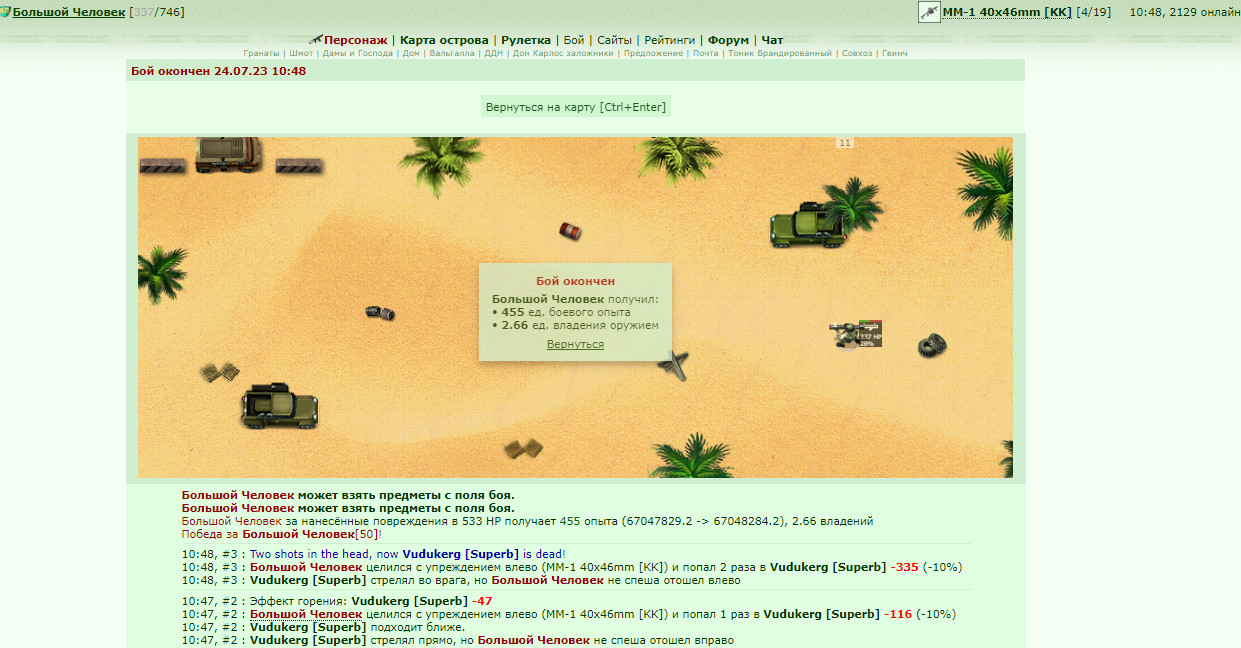Open the Вальгалла submenu link
Viewport: 1241px width, 648px height.
click(x=452, y=53)
